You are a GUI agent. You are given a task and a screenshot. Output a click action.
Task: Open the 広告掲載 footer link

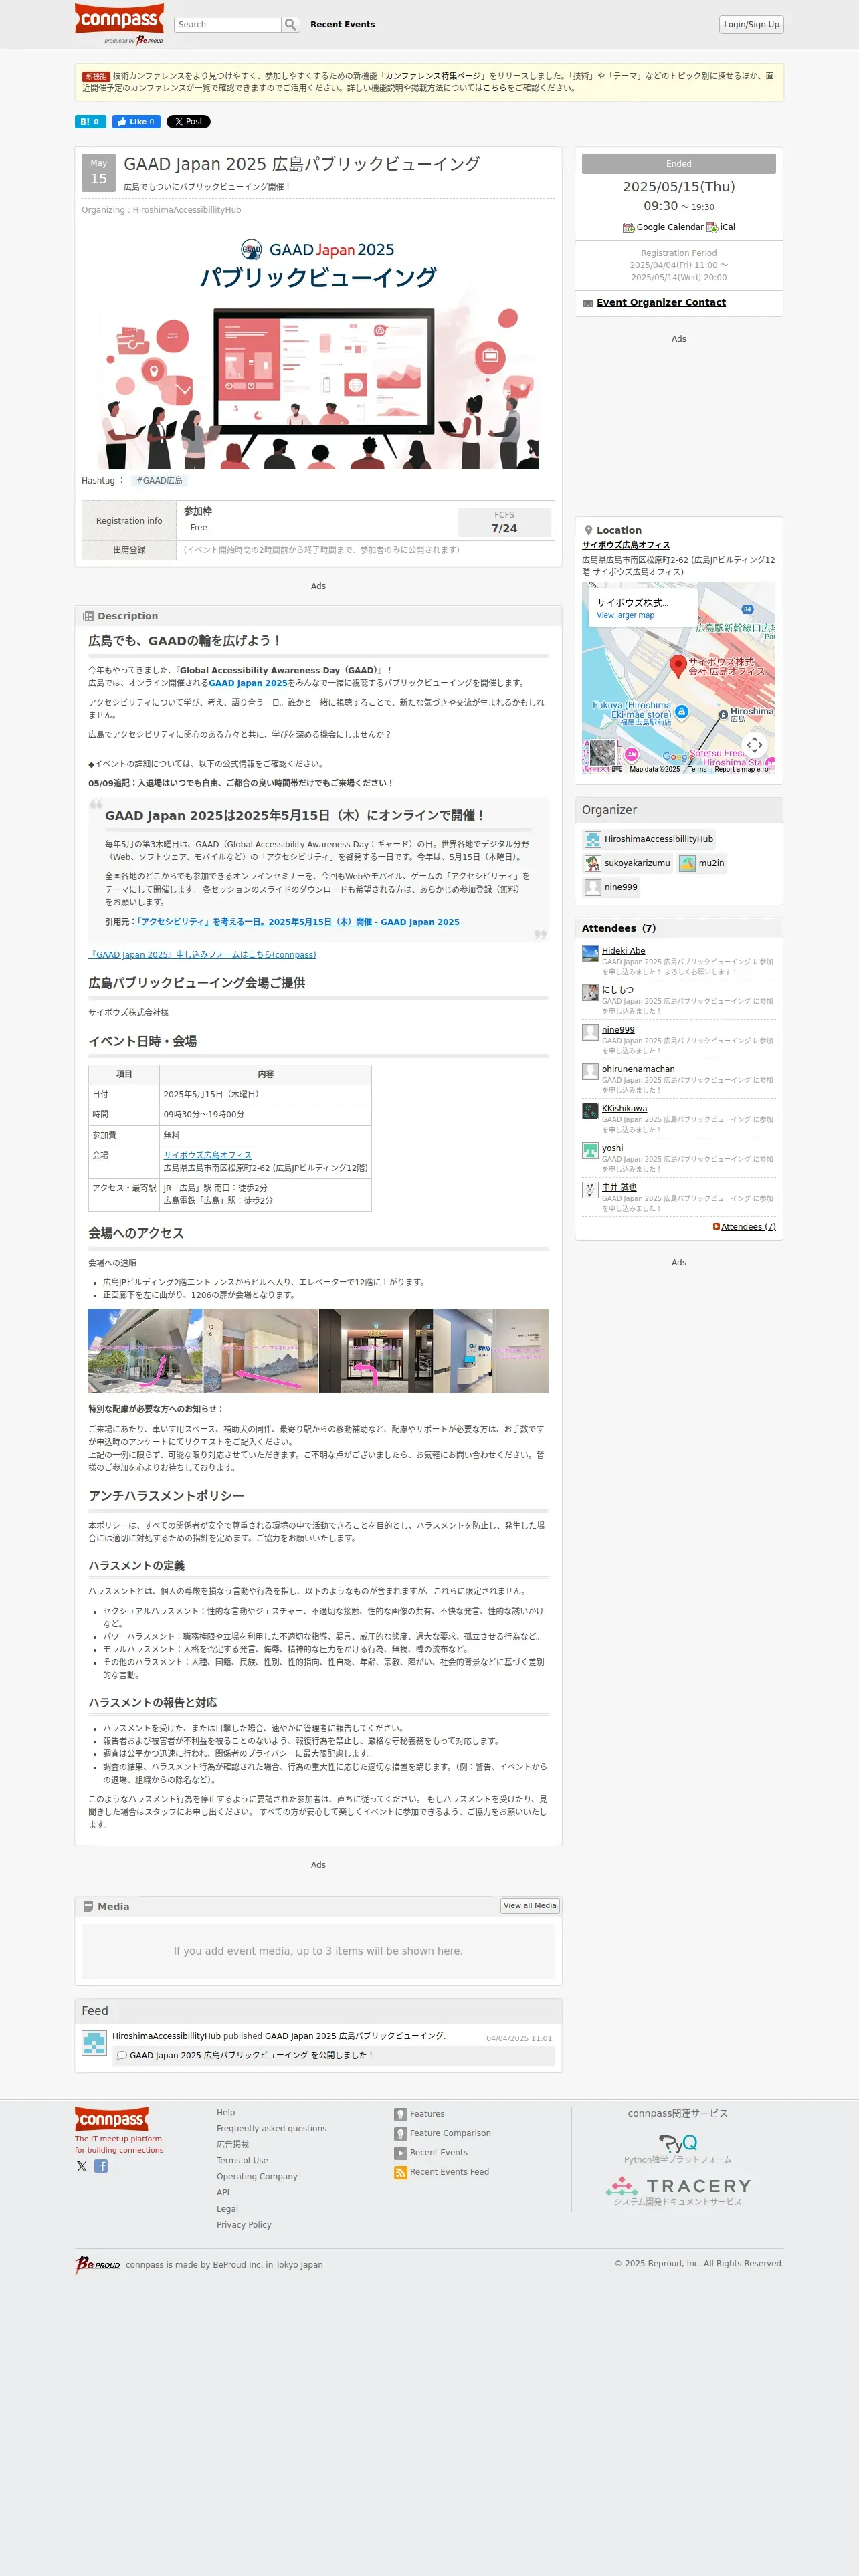[233, 2144]
